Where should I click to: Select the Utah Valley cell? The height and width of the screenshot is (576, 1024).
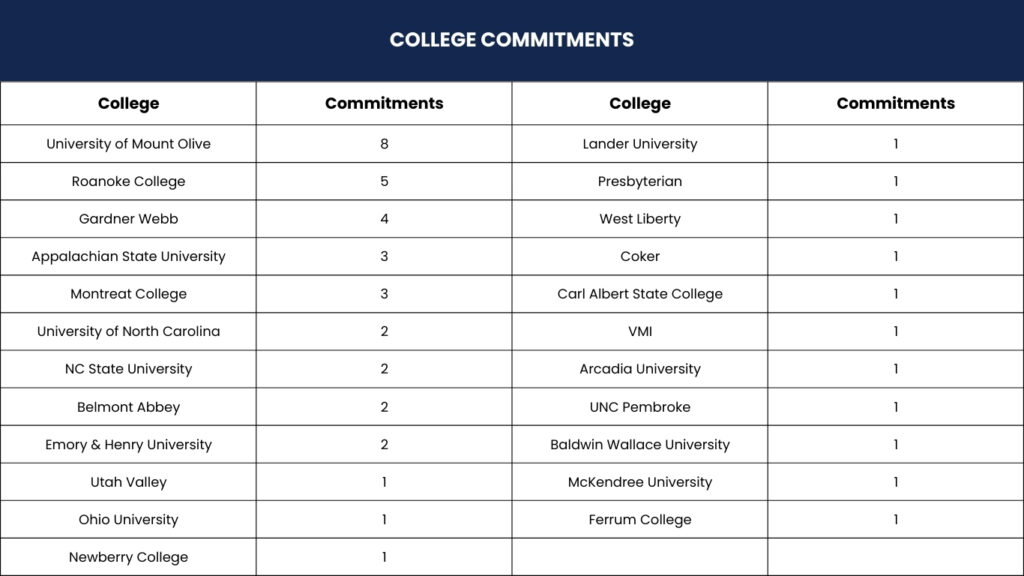pos(129,482)
